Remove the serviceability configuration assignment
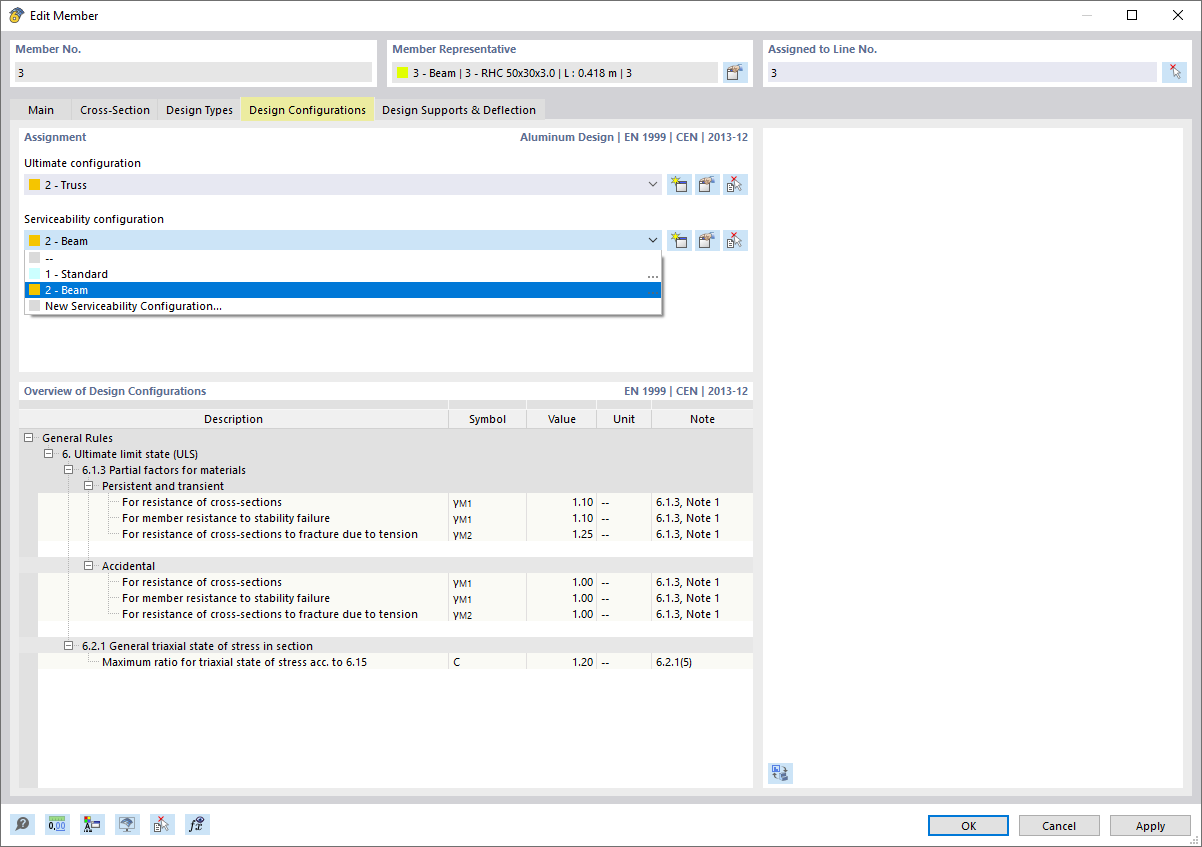The width and height of the screenshot is (1202, 847). click(x=735, y=240)
